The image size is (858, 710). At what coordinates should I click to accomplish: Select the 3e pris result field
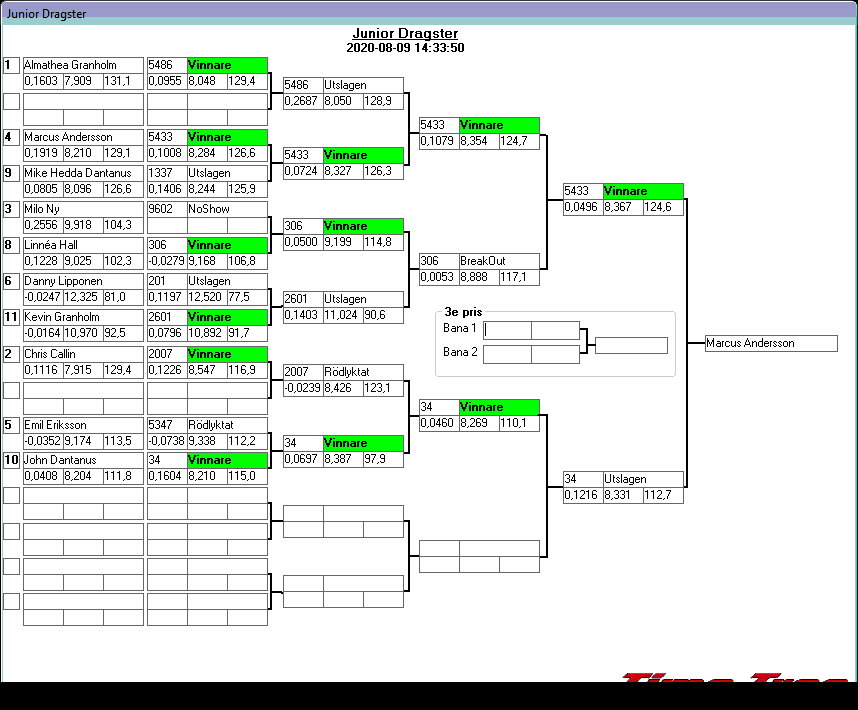(631, 346)
